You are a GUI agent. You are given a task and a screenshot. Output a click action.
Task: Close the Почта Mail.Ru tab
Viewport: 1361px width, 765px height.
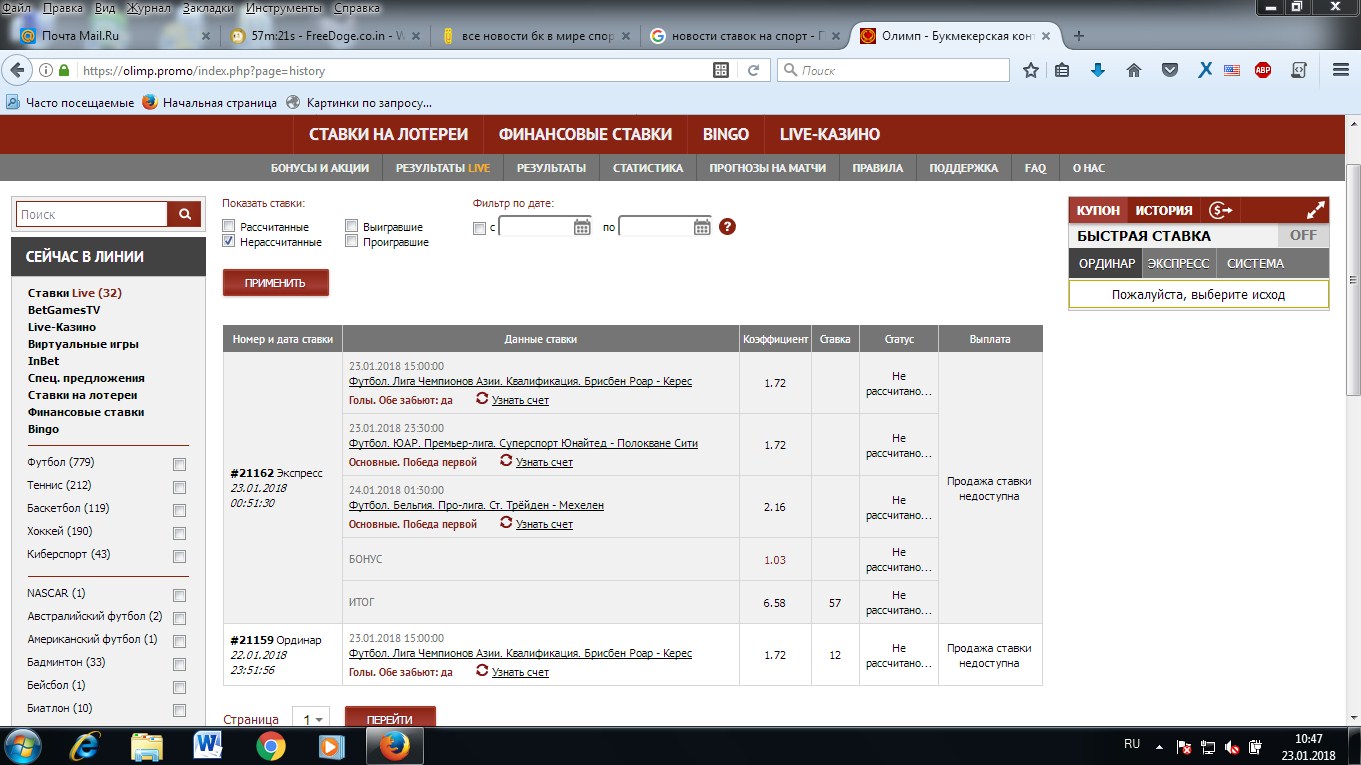click(206, 36)
